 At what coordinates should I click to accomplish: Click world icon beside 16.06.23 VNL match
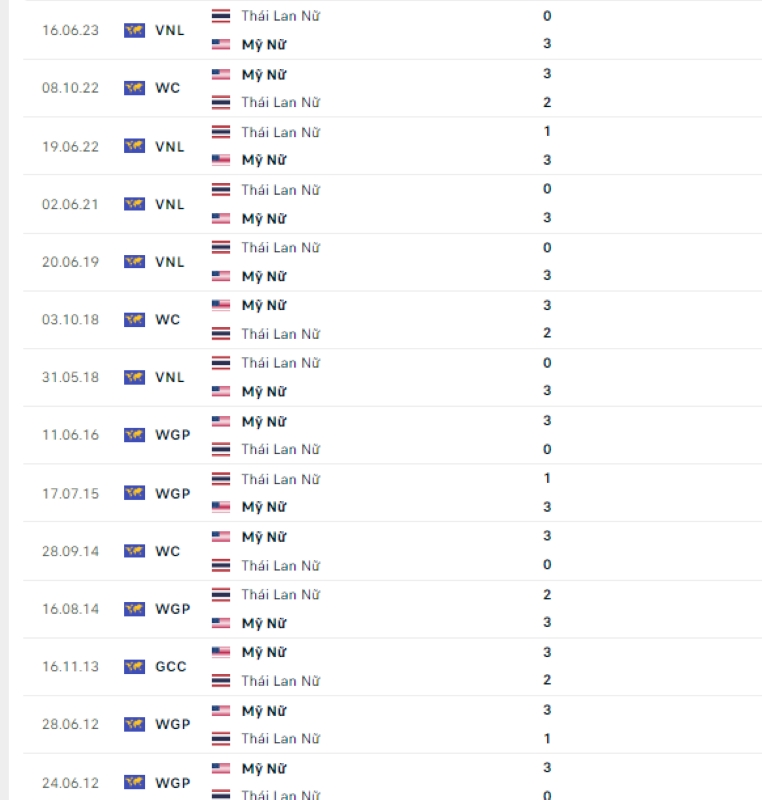point(134,31)
